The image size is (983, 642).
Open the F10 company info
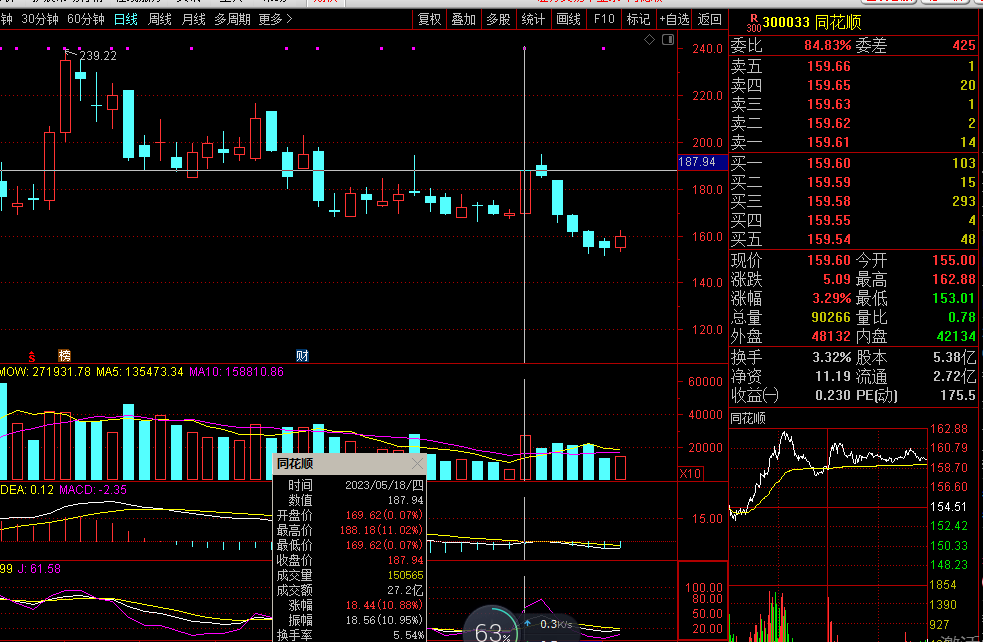[x=604, y=19]
